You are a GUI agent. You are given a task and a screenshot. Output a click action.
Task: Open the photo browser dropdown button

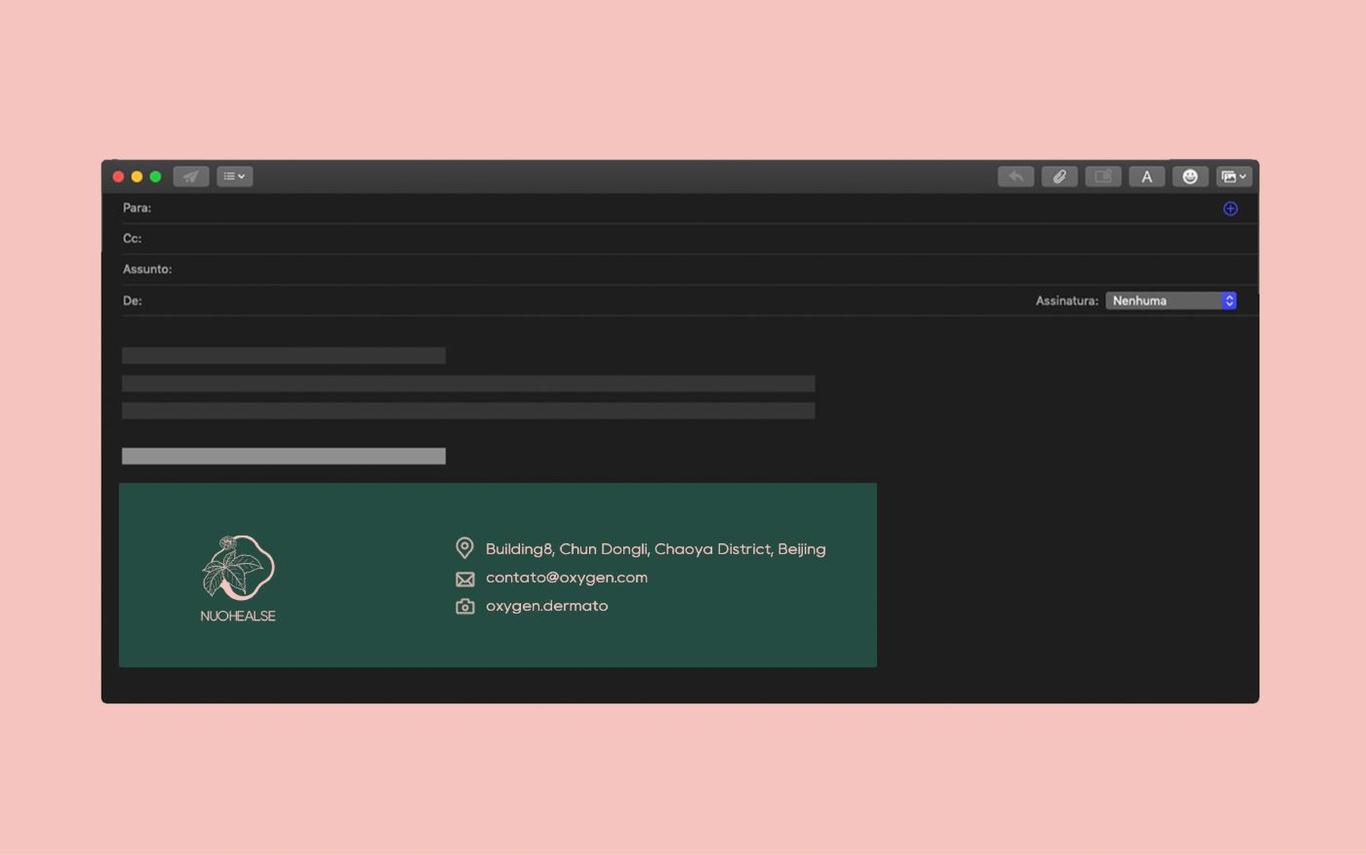(x=1233, y=177)
